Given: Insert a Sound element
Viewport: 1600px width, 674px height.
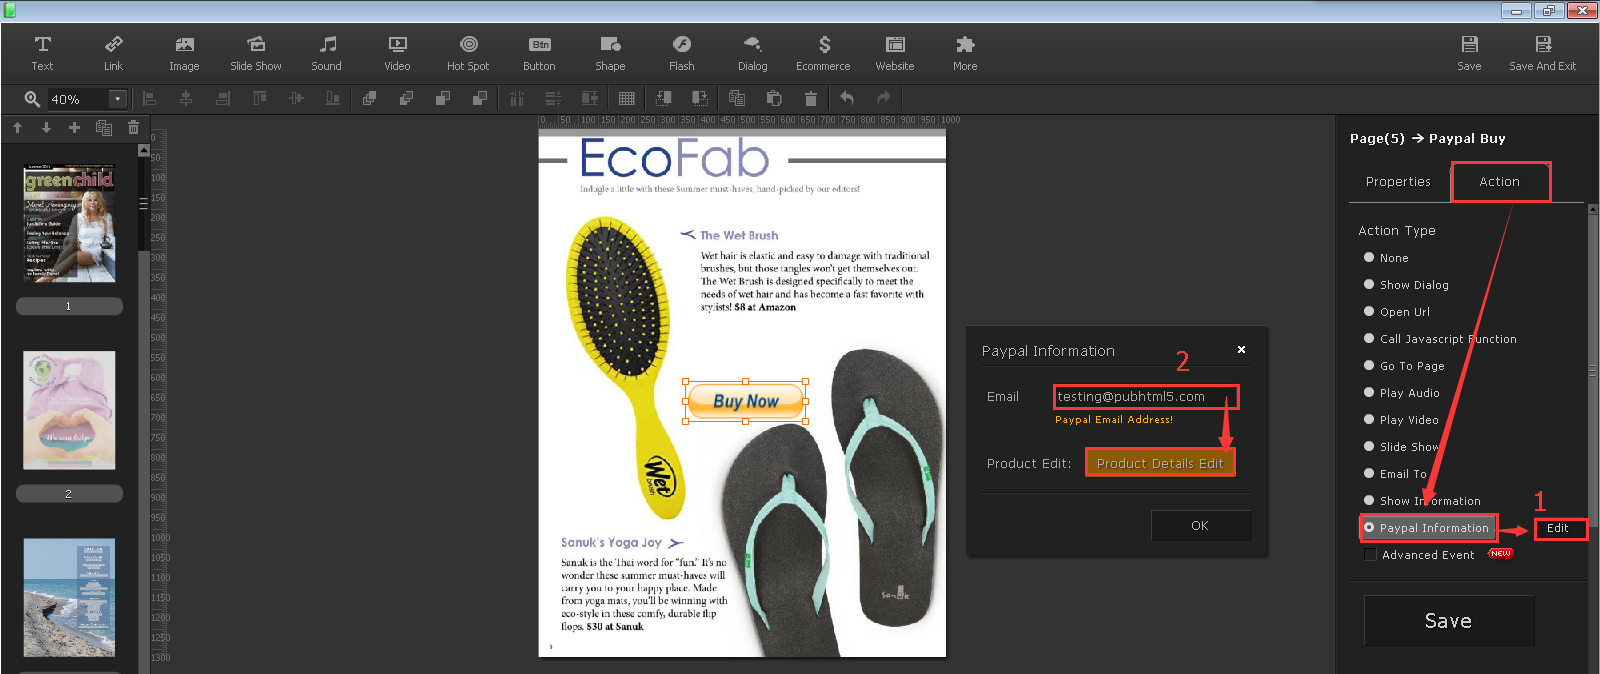Looking at the screenshot, I should pyautogui.click(x=327, y=53).
